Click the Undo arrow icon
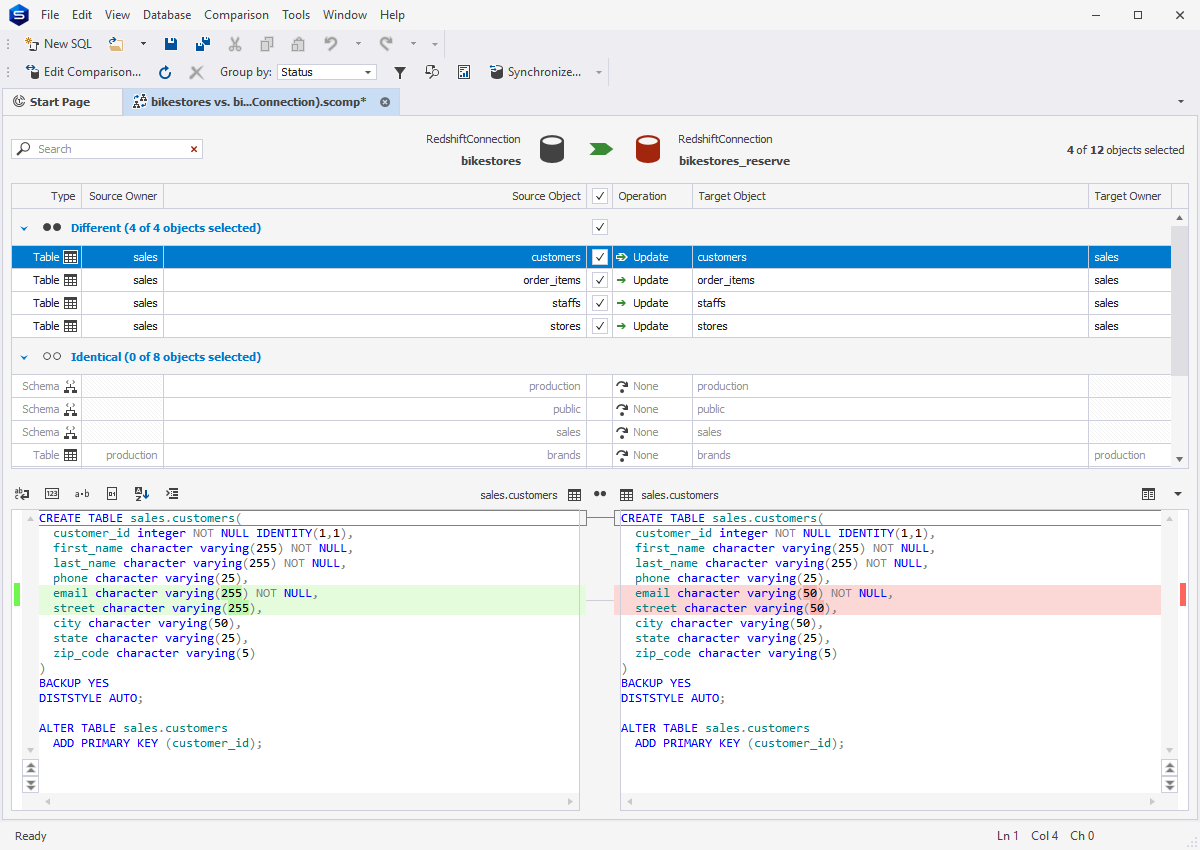The height and width of the screenshot is (850, 1200). pos(331,44)
